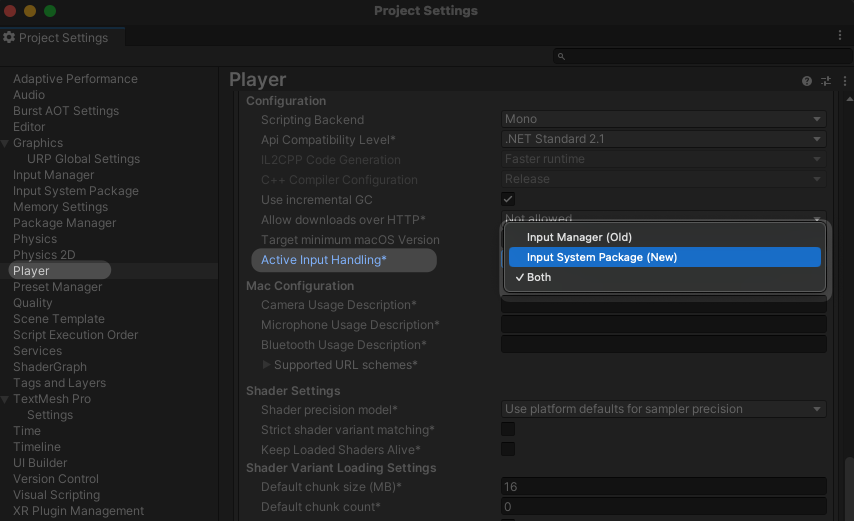854x521 pixels.
Task: Open Package Manager settings
Action: pos(64,223)
